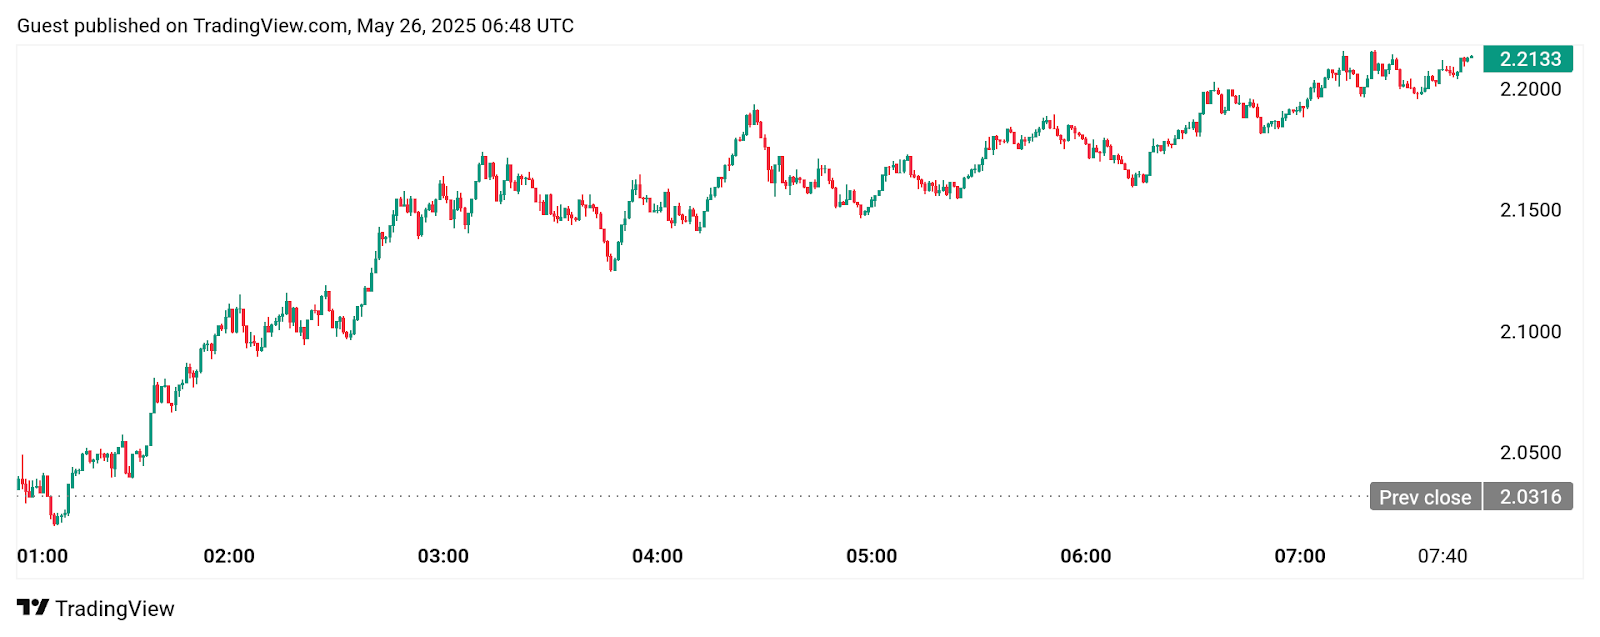This screenshot has width=1600, height=637.
Task: Click the last candle on the chart
Action: pos(1470,57)
